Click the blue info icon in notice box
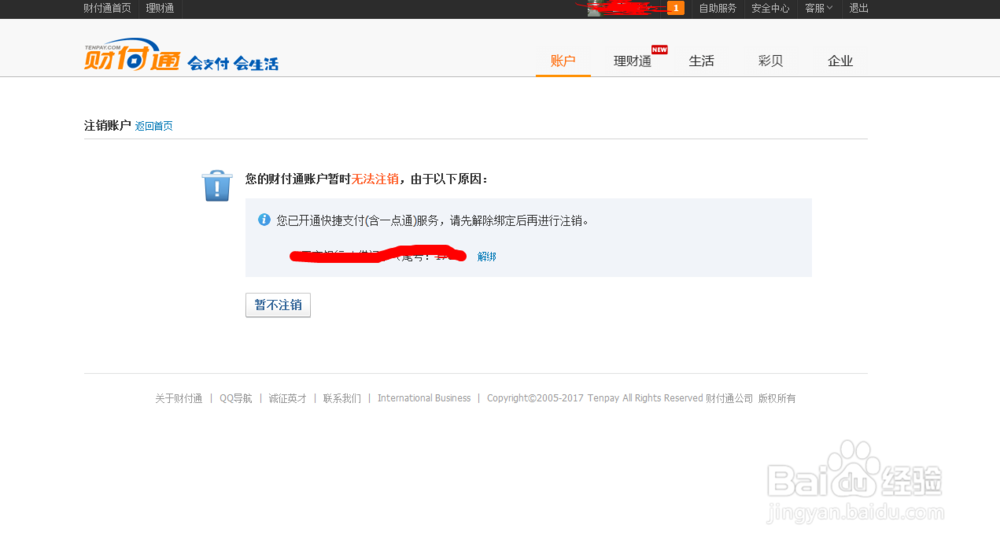The width and height of the screenshot is (1000, 547). [x=264, y=220]
